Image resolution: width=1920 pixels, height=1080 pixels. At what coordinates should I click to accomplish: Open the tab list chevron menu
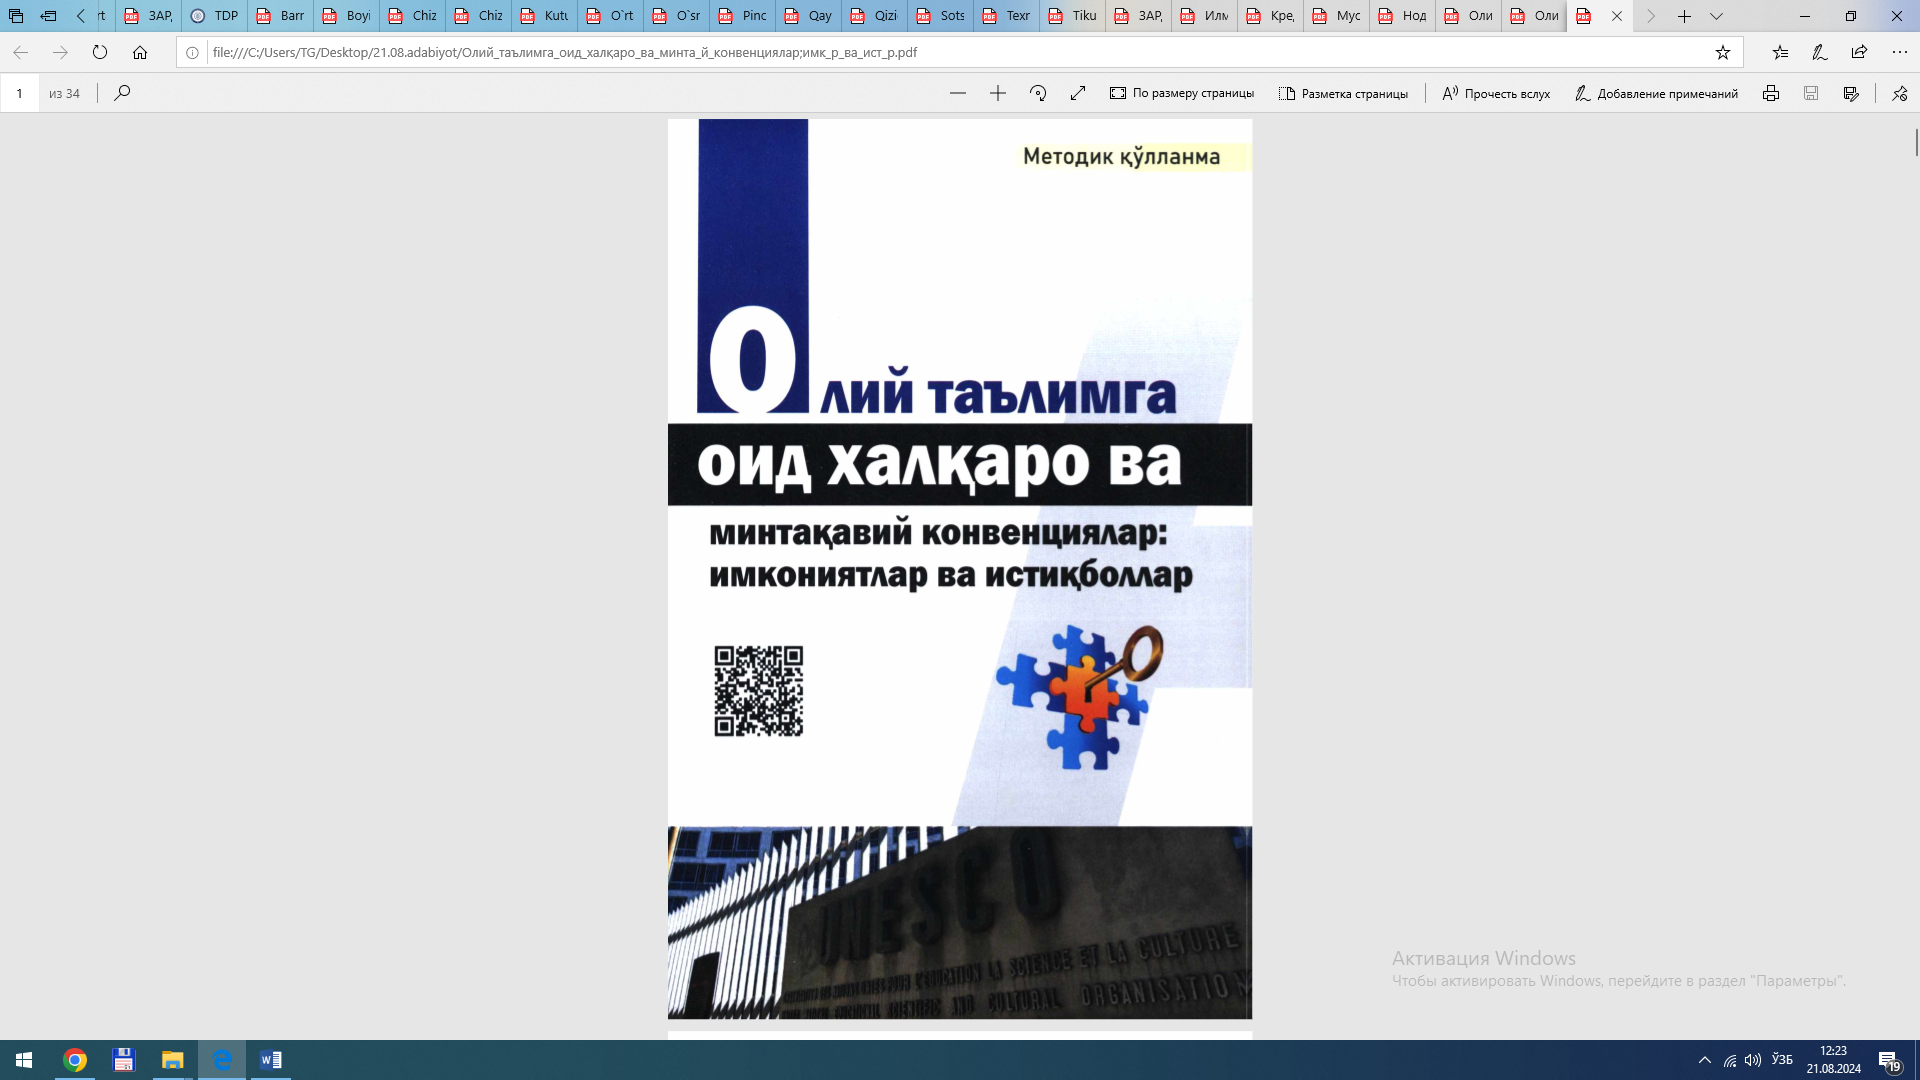(x=1716, y=17)
